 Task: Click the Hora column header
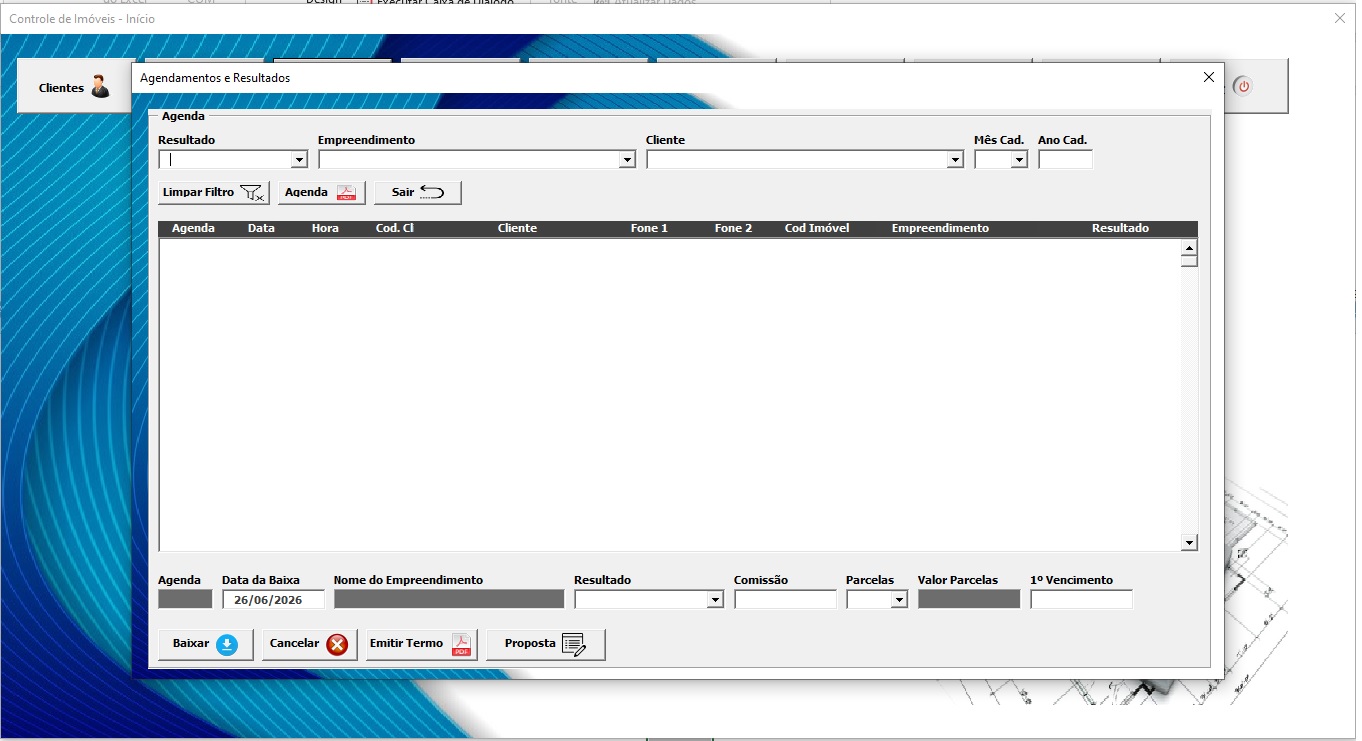click(x=325, y=229)
